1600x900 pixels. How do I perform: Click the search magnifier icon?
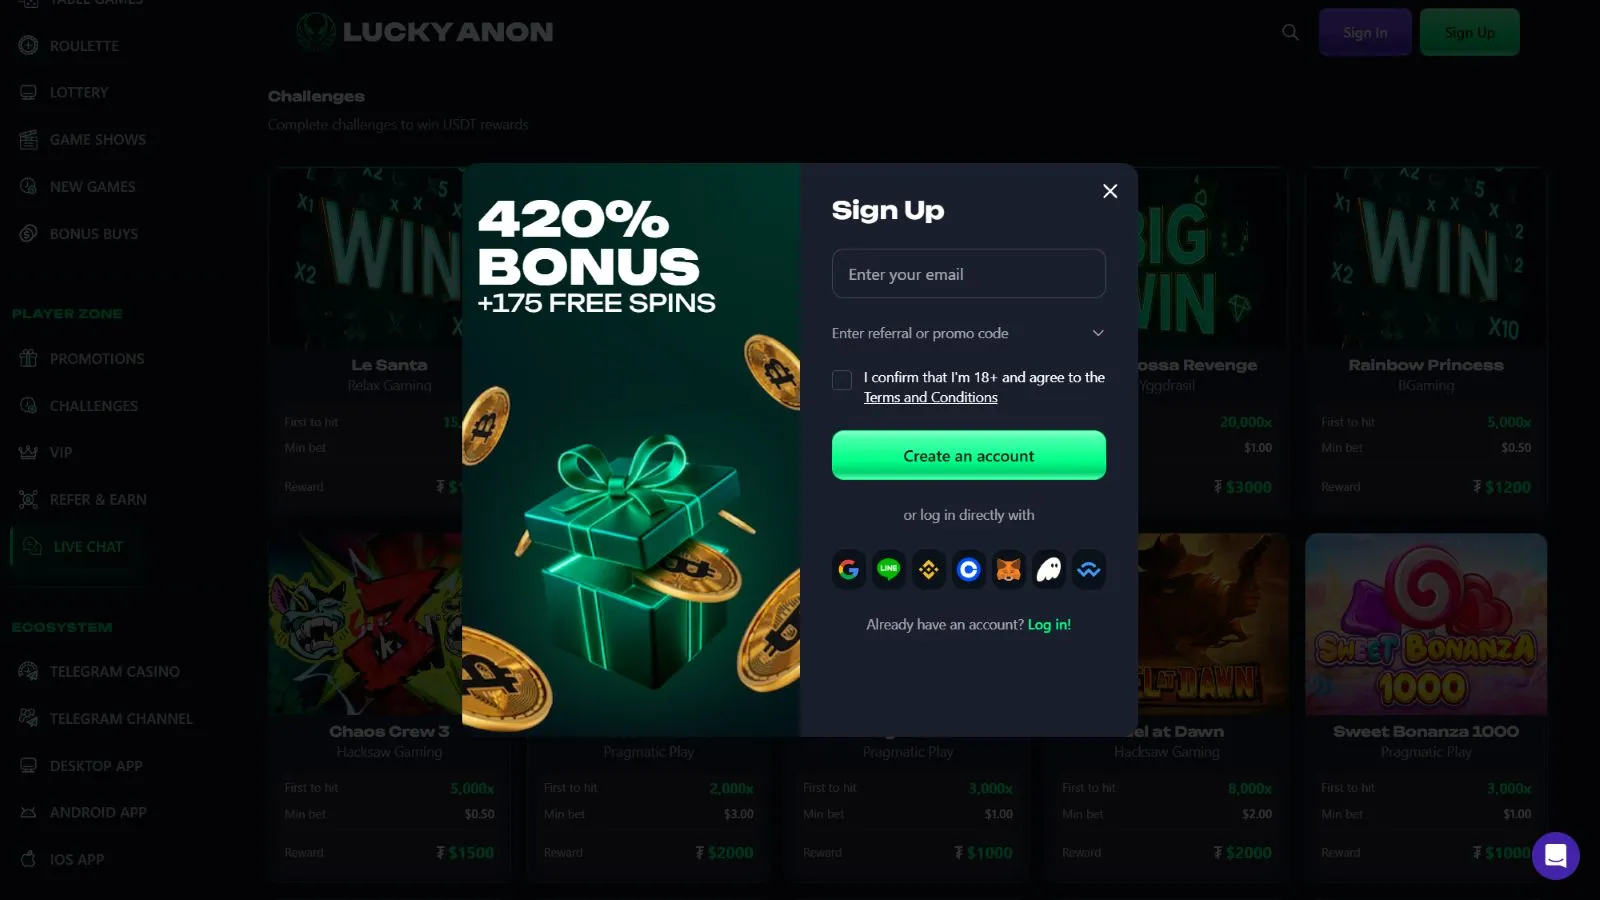(1291, 32)
